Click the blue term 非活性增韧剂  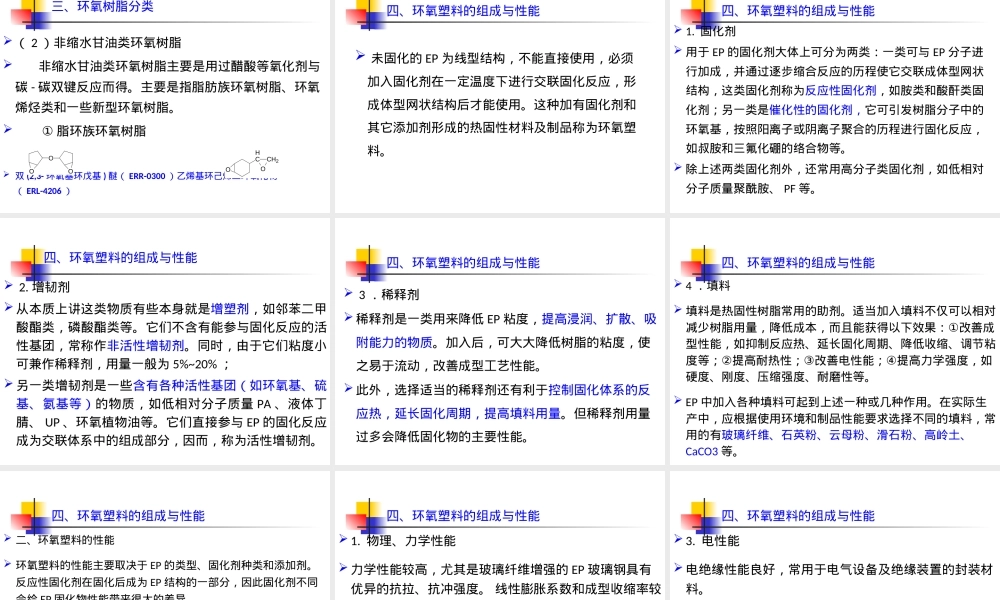point(145,346)
